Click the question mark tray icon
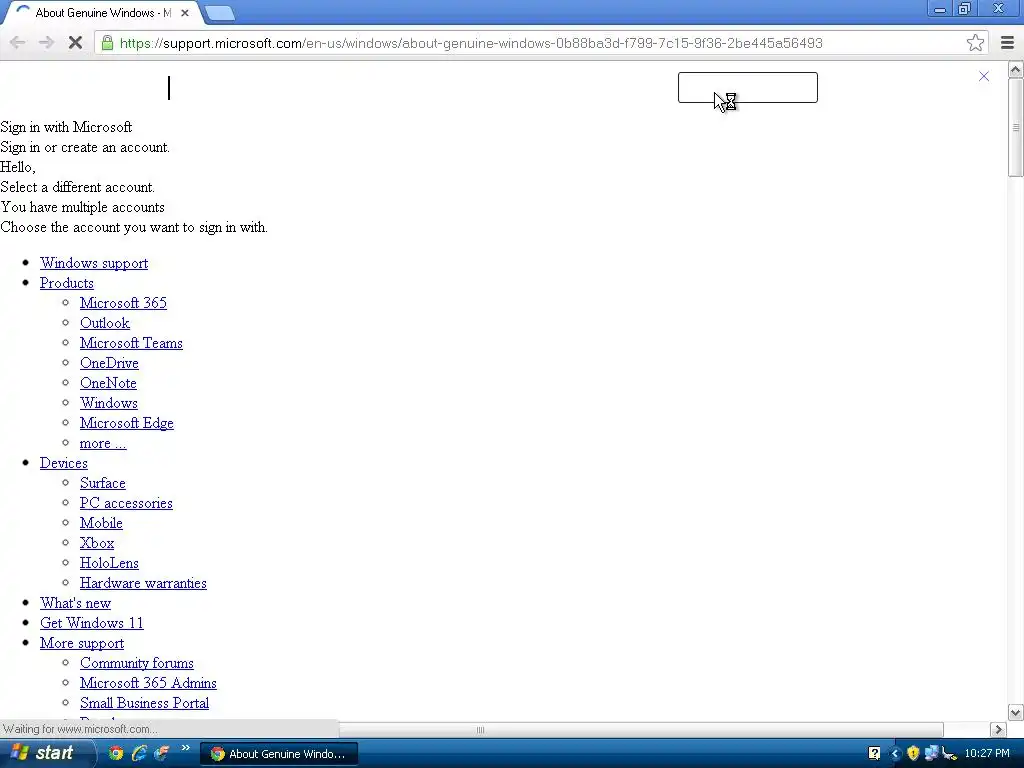 pyautogui.click(x=874, y=754)
